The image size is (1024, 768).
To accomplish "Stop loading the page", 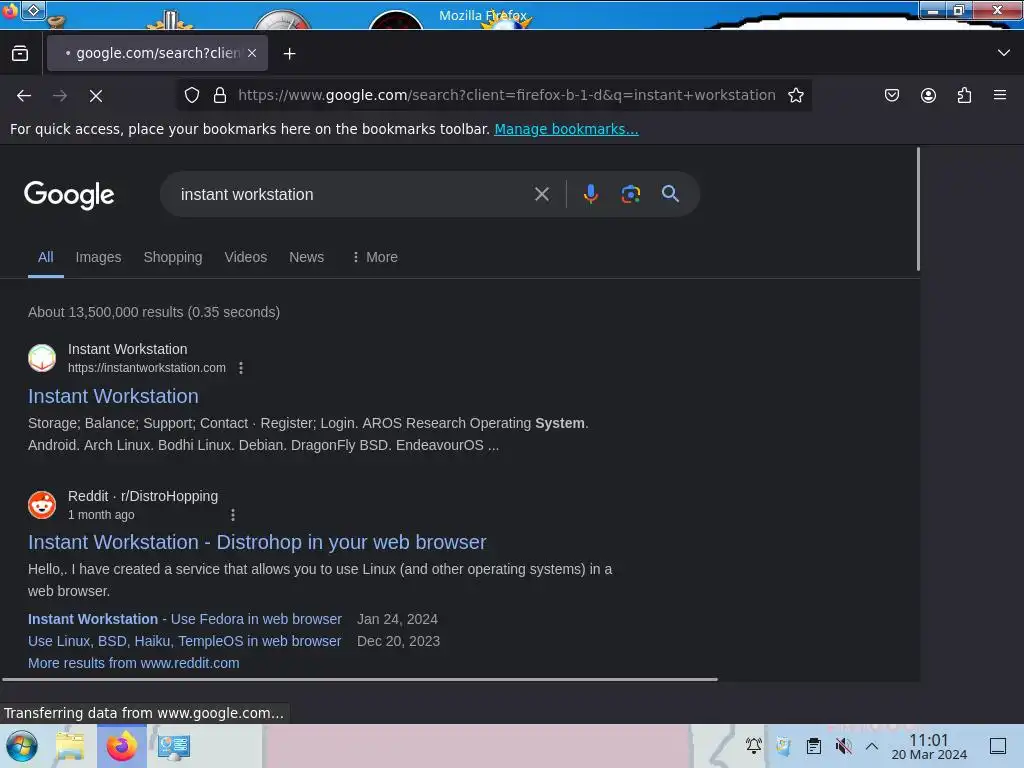I will click(x=96, y=96).
